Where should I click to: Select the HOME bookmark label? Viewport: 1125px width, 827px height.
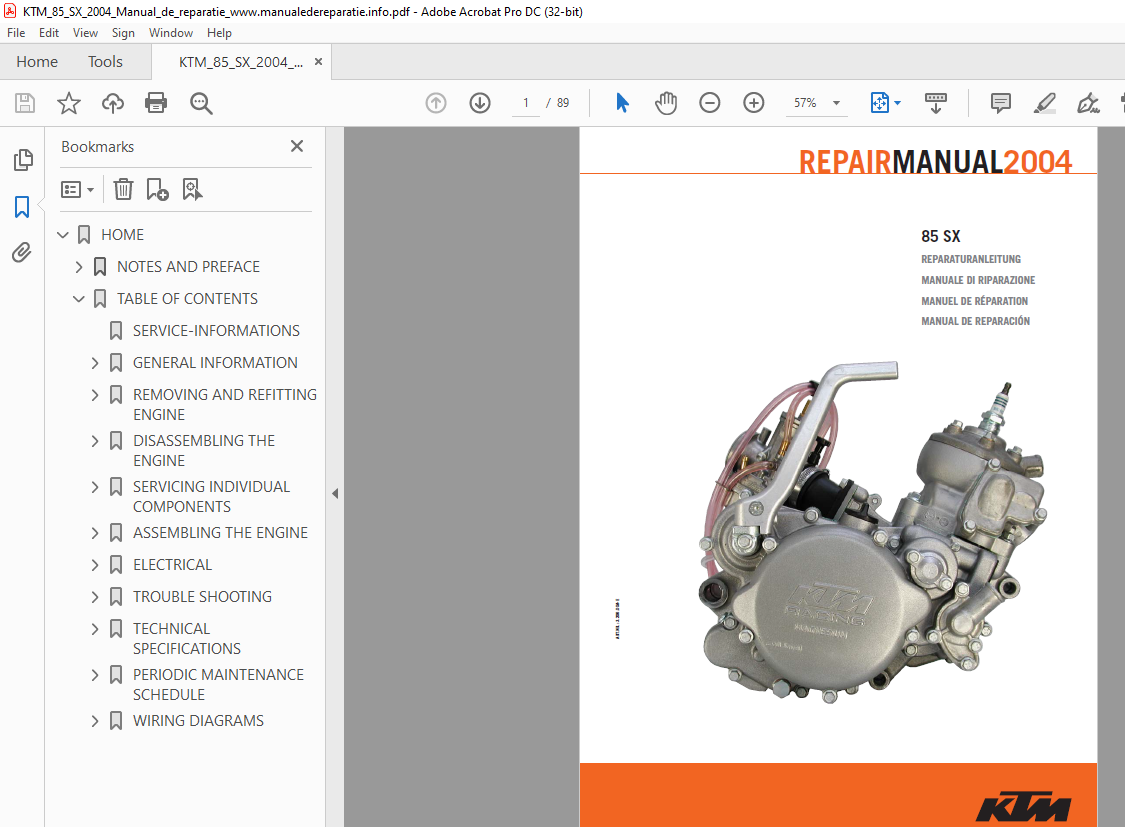(x=123, y=235)
